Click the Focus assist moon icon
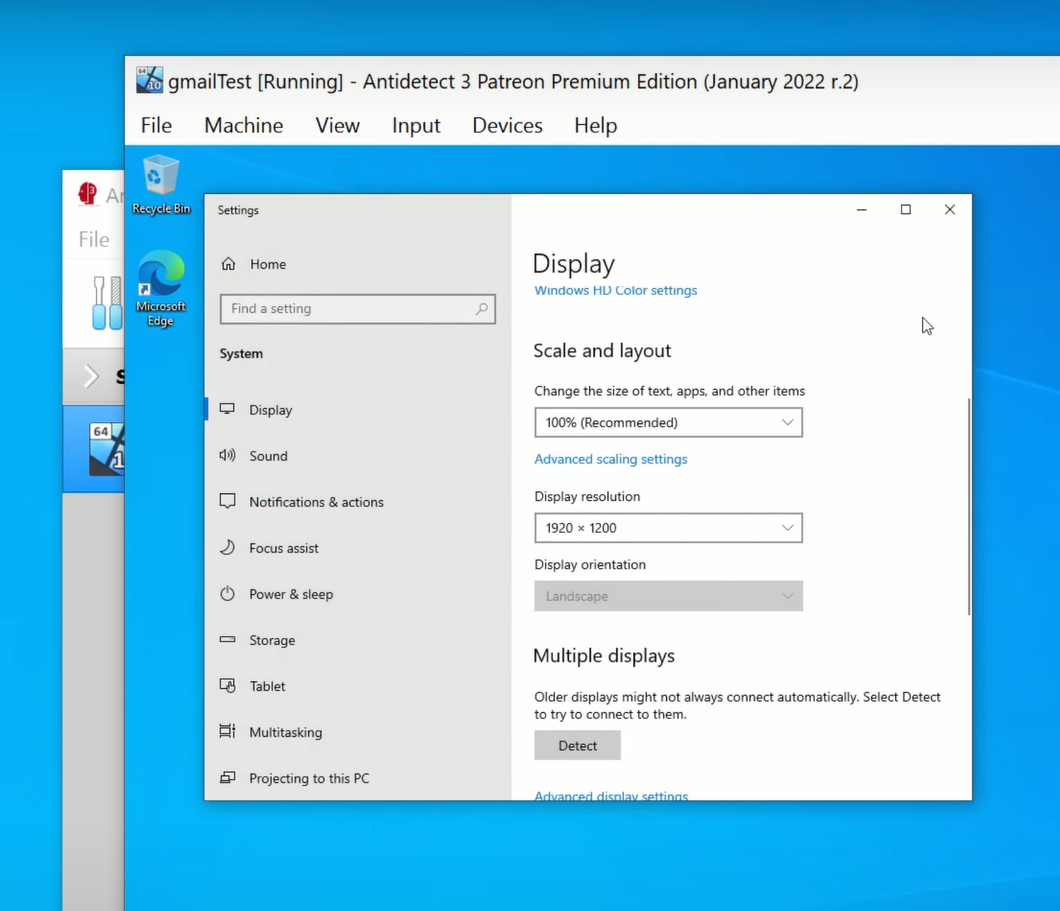The width and height of the screenshot is (1060, 911). [x=227, y=547]
